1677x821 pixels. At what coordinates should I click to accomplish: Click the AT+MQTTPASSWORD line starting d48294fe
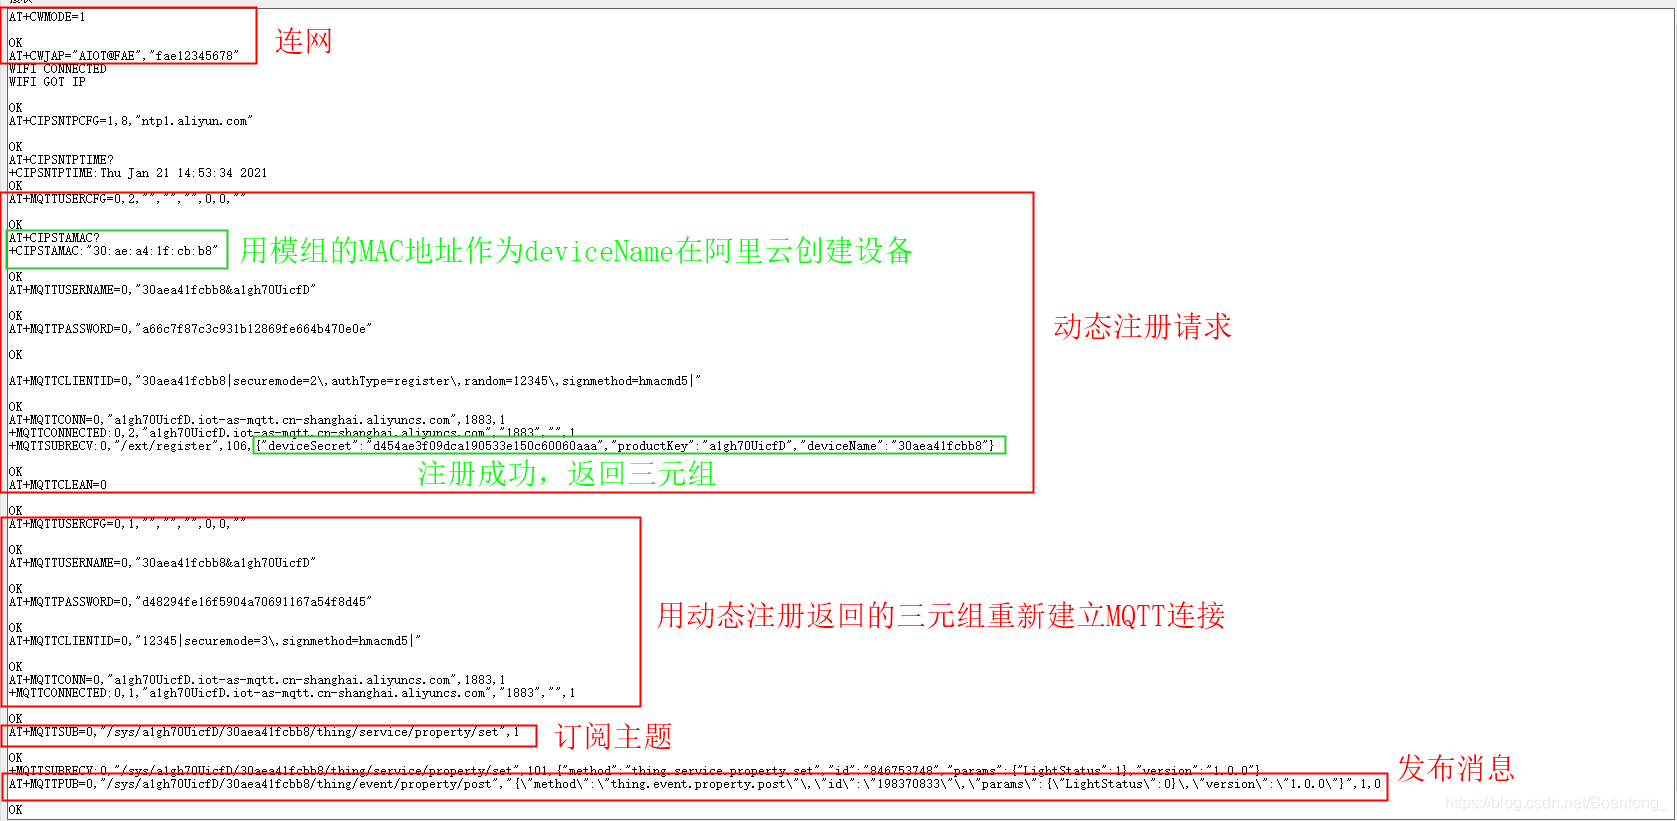190,602
